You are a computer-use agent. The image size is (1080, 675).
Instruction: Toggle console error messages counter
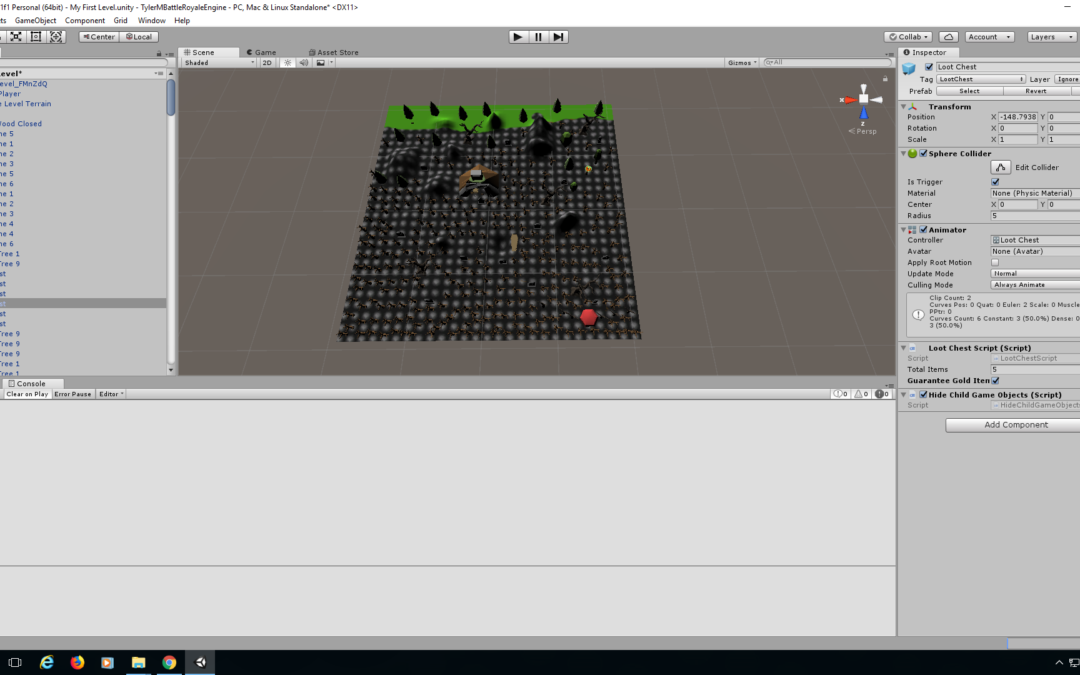click(x=882, y=394)
